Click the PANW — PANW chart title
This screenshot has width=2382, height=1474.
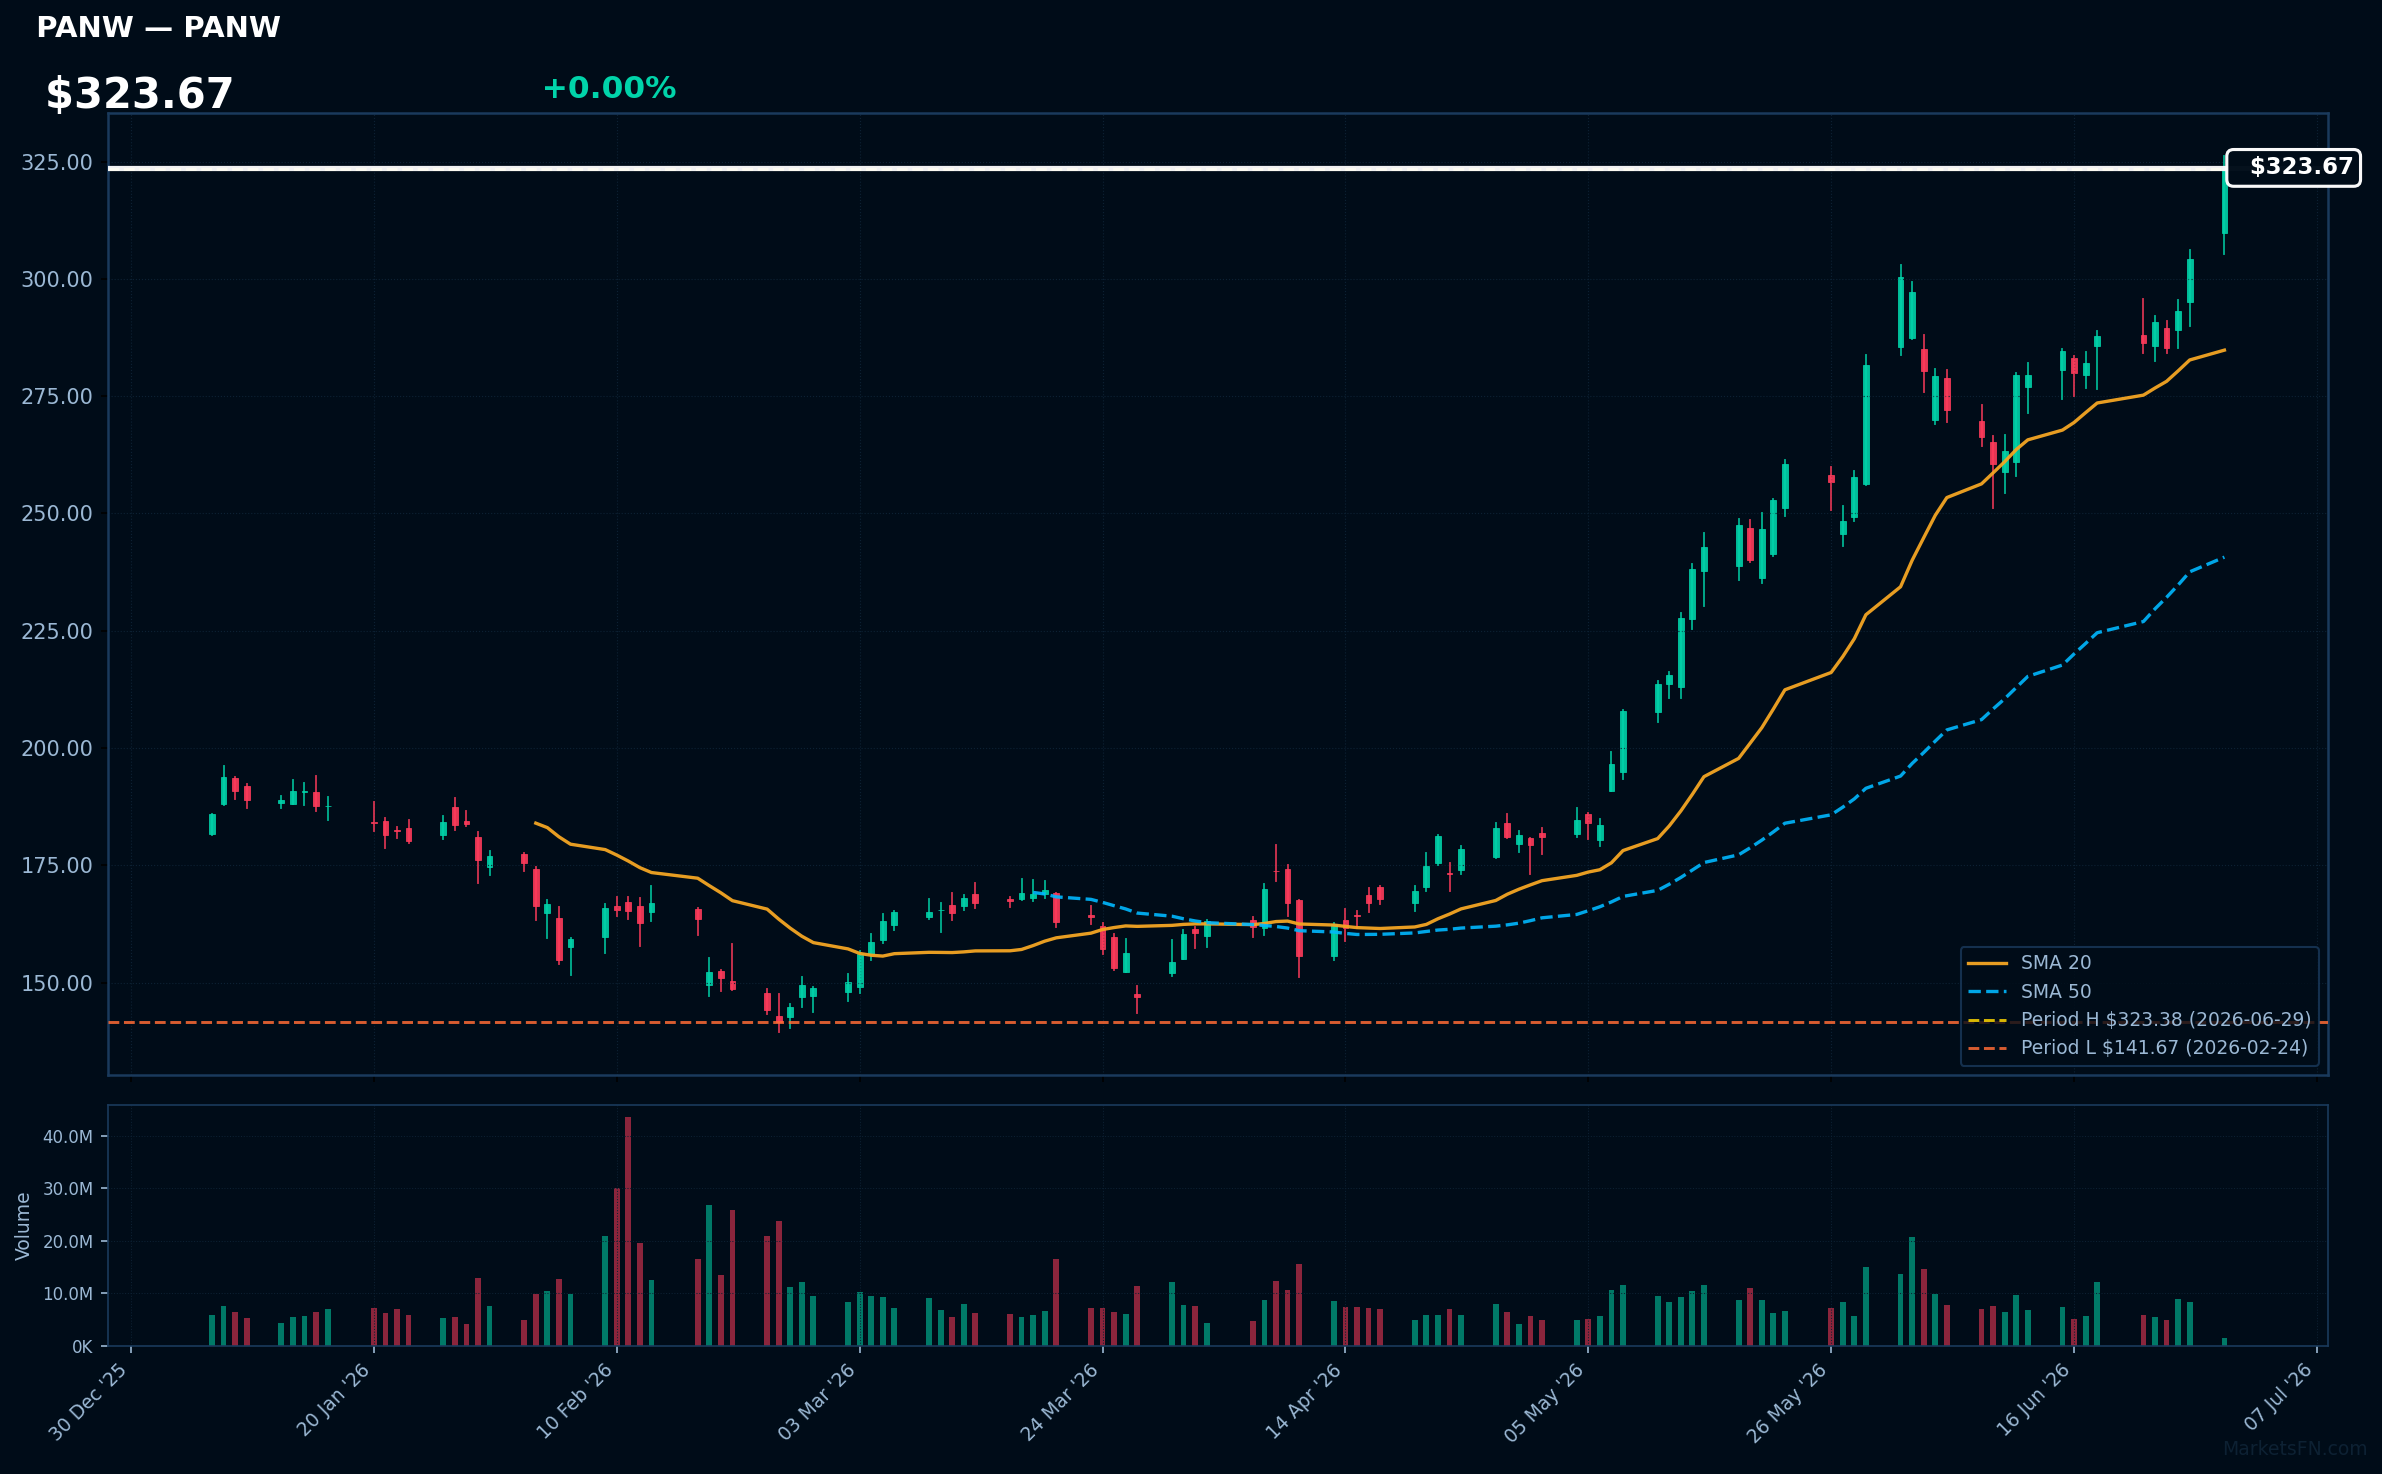[x=158, y=28]
